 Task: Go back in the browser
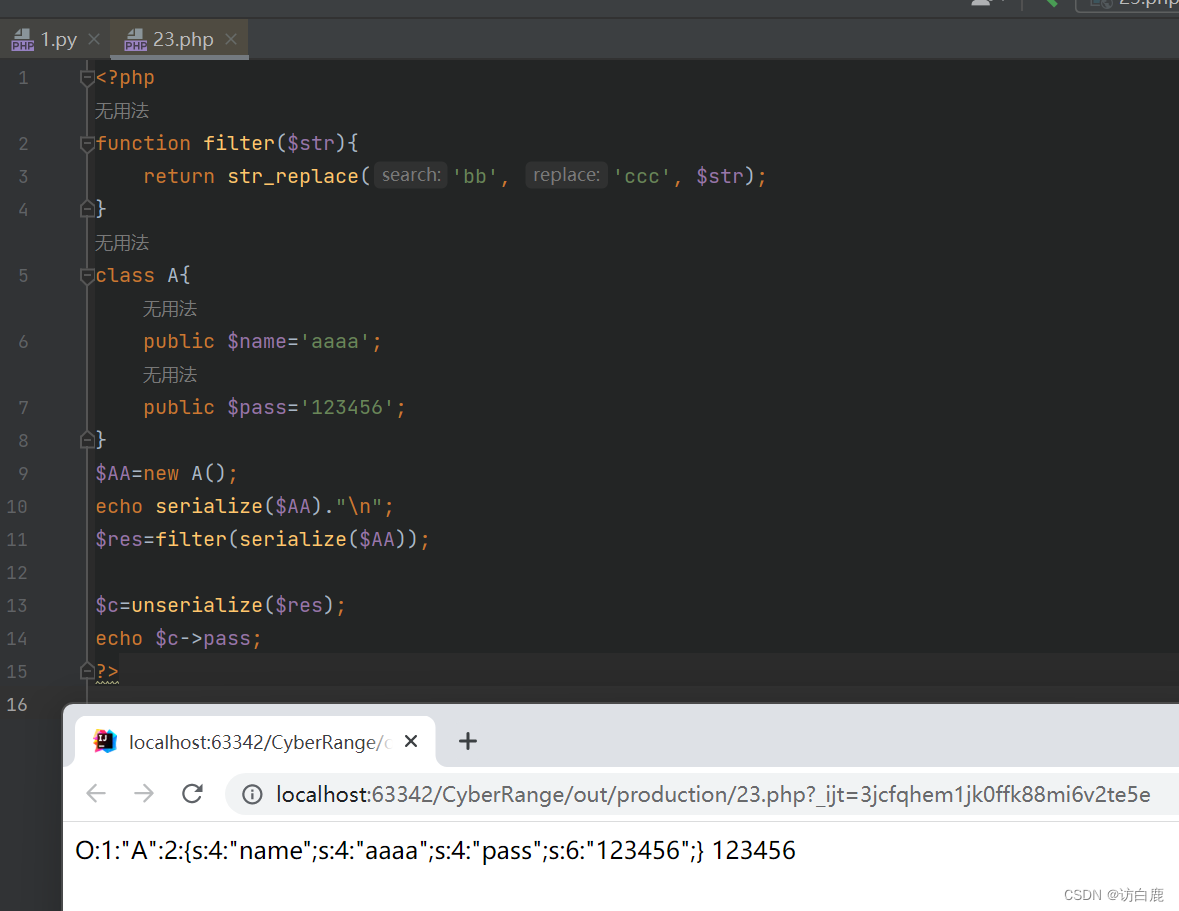tap(96, 794)
